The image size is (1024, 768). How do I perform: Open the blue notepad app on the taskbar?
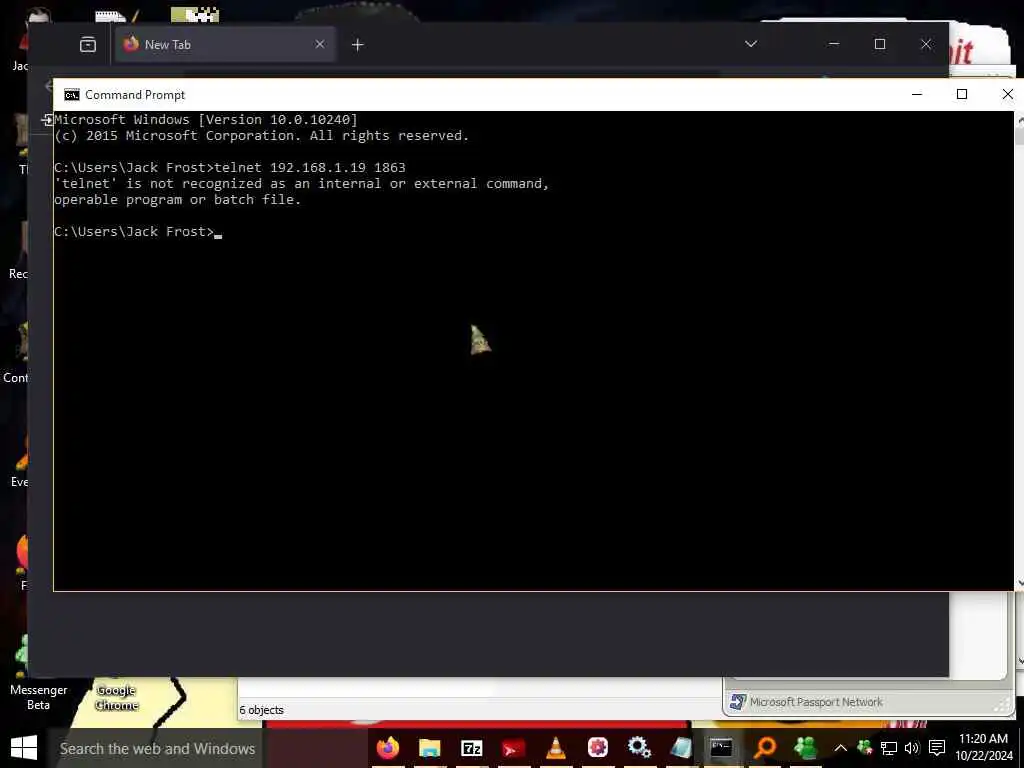(680, 748)
